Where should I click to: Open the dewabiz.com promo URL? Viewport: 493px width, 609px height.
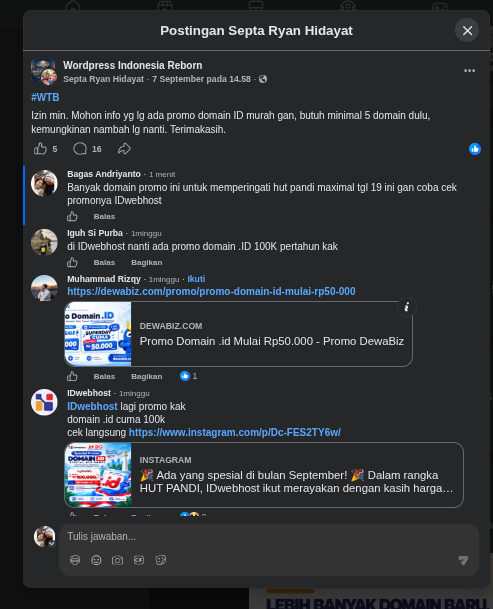coord(211,291)
